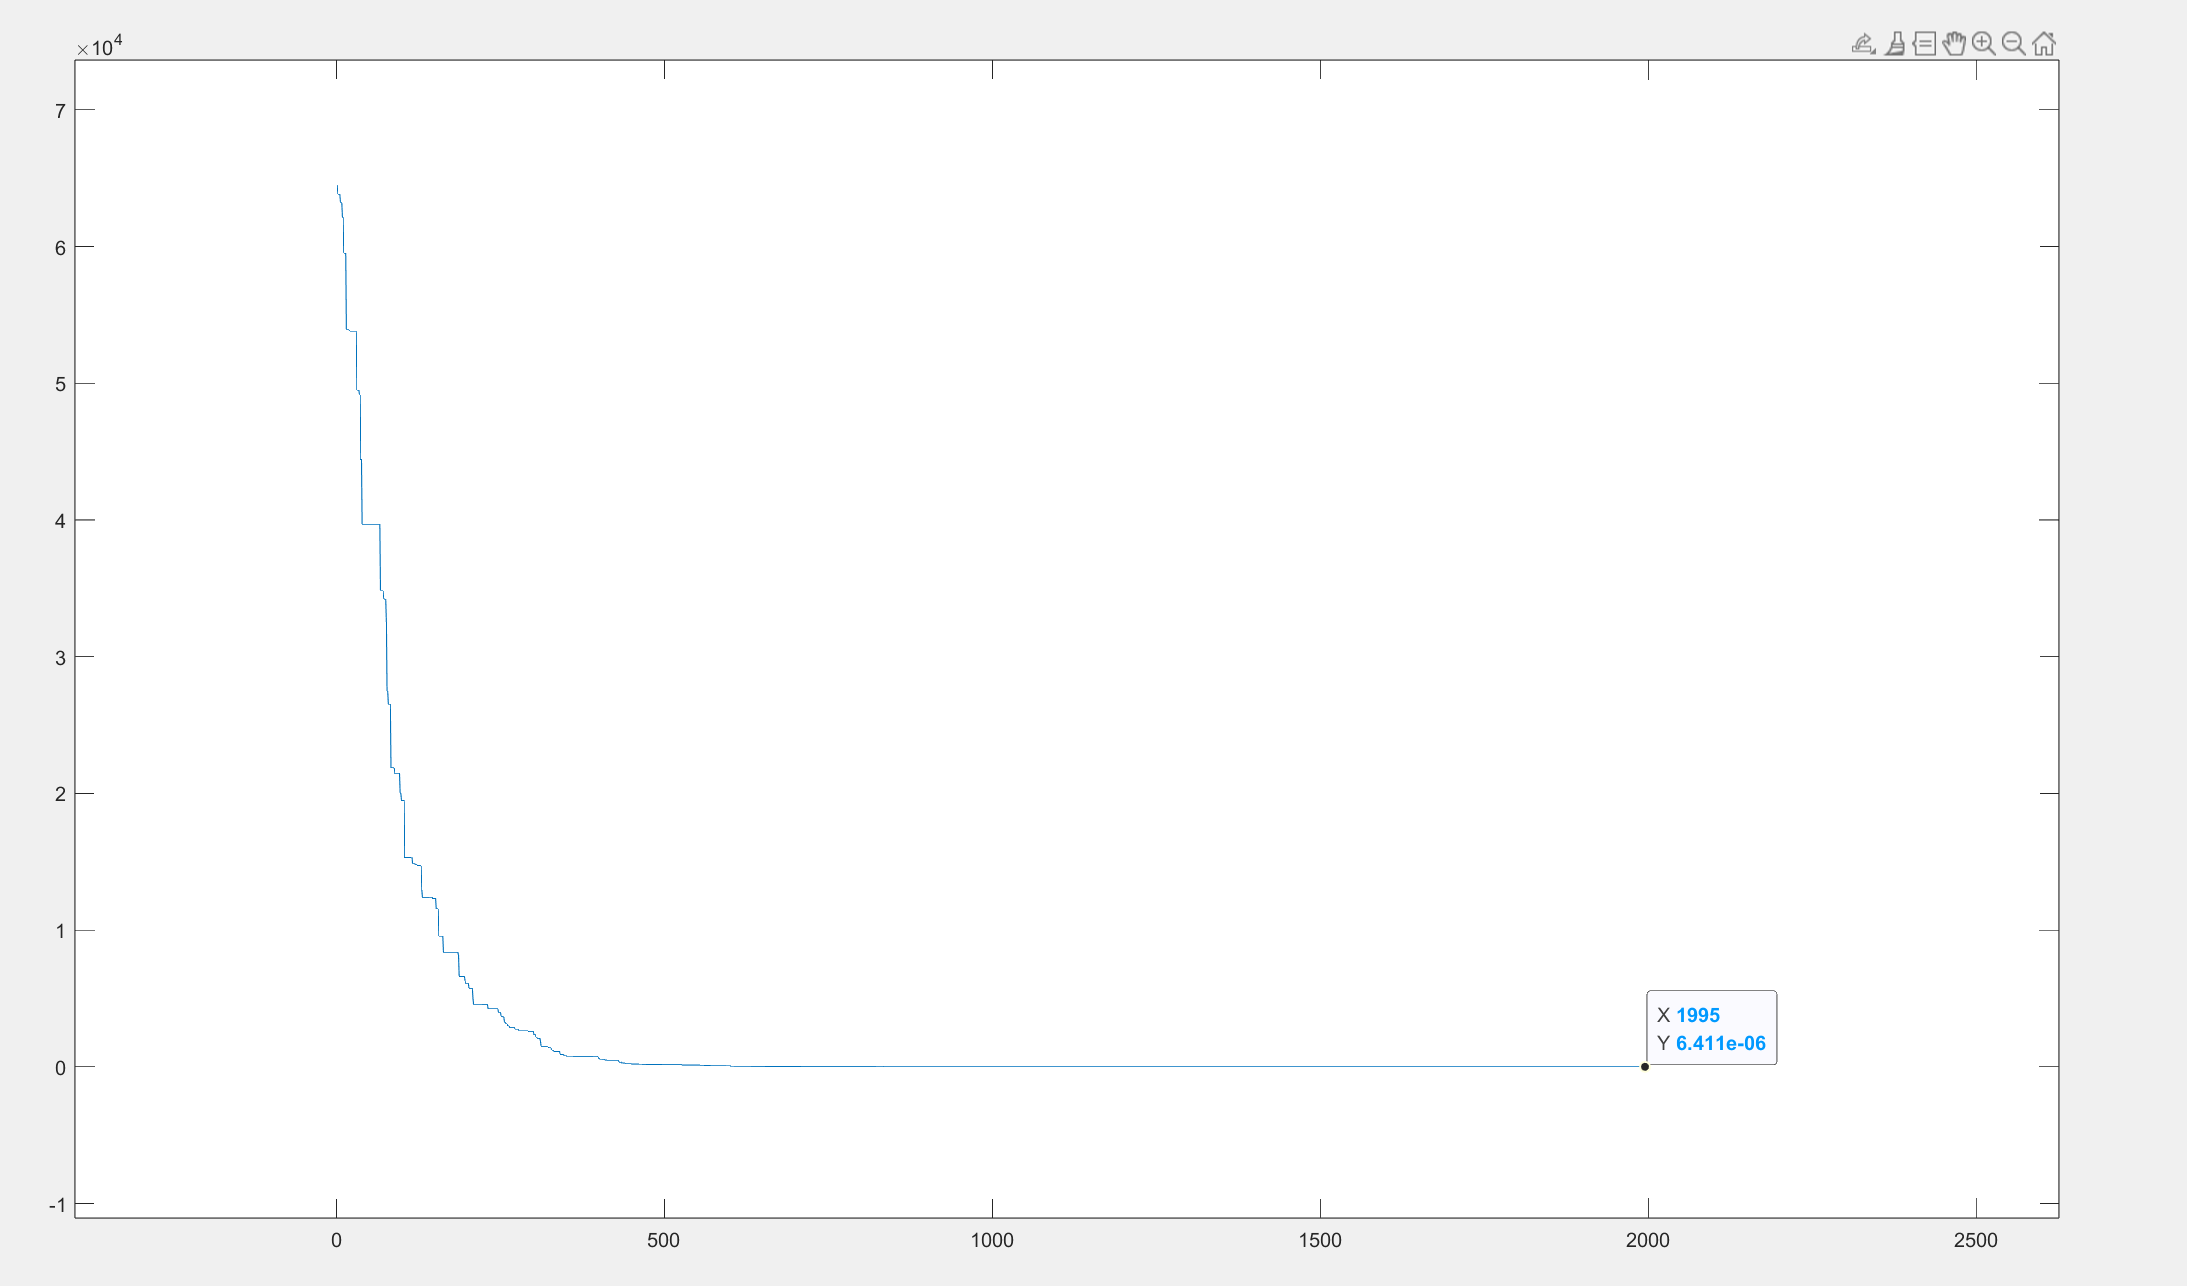Select the data tip marker point

click(x=1645, y=1067)
